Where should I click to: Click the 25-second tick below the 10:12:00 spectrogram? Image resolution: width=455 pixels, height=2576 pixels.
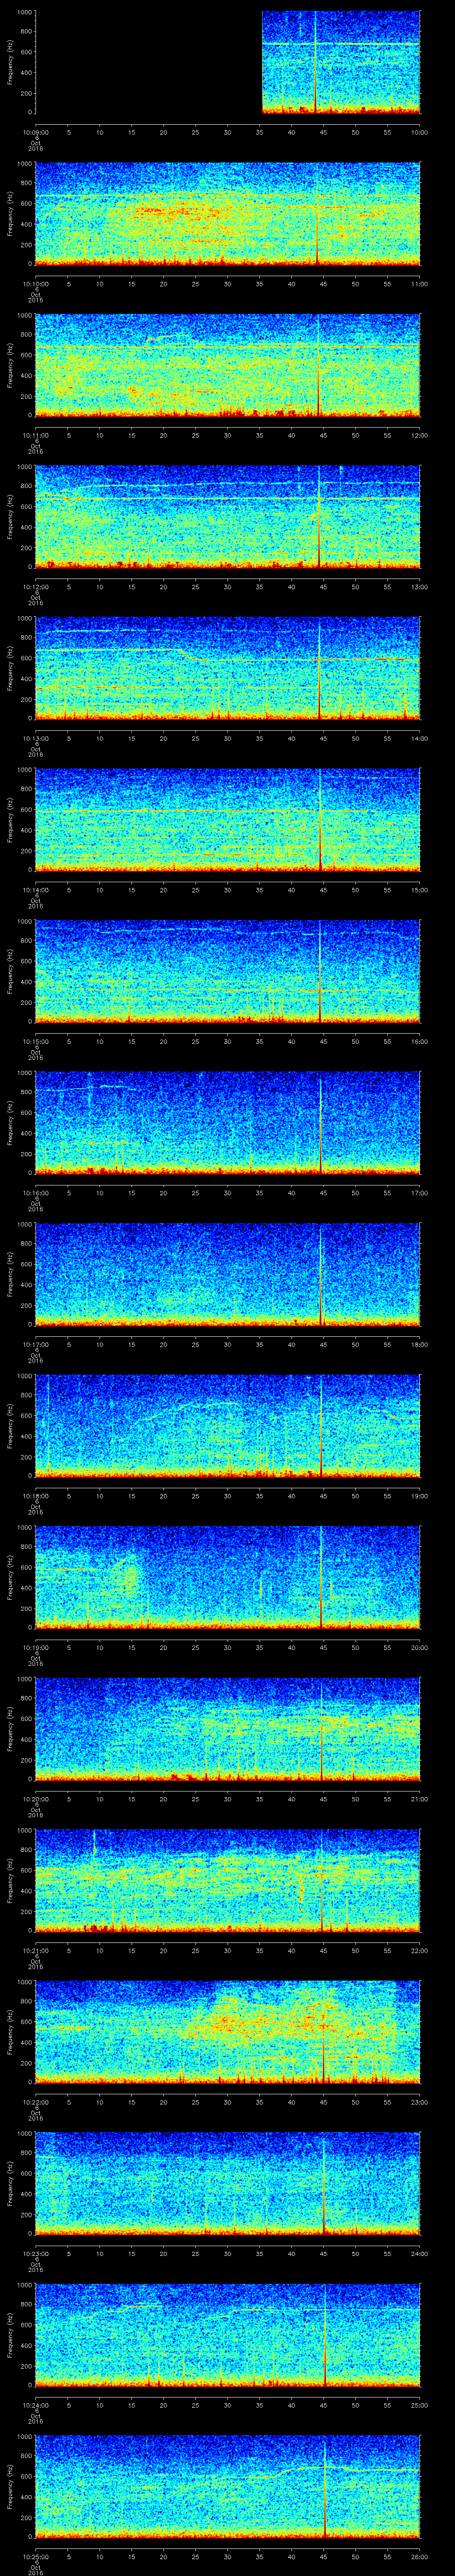195,586
